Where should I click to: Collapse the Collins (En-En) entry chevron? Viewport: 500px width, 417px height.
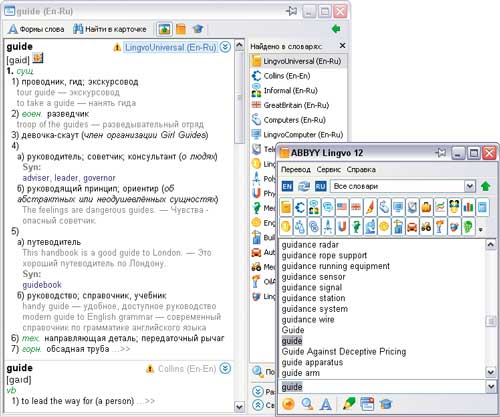(225, 368)
